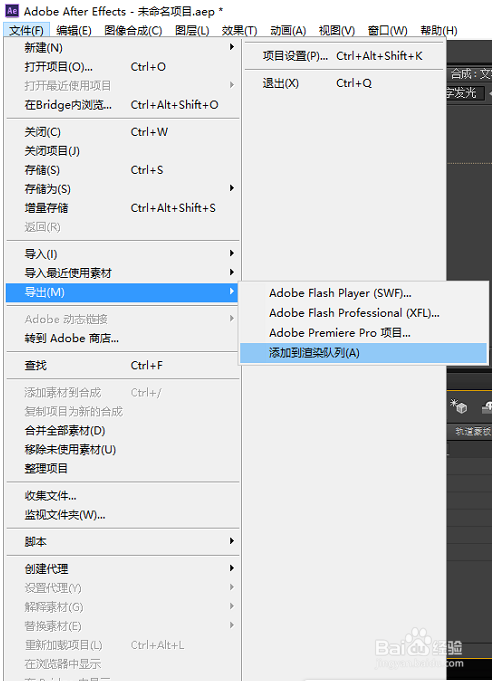Viewport: 492px width, 681px height.
Task: Select 查找 Ctrl+F menu item
Action: (122, 365)
